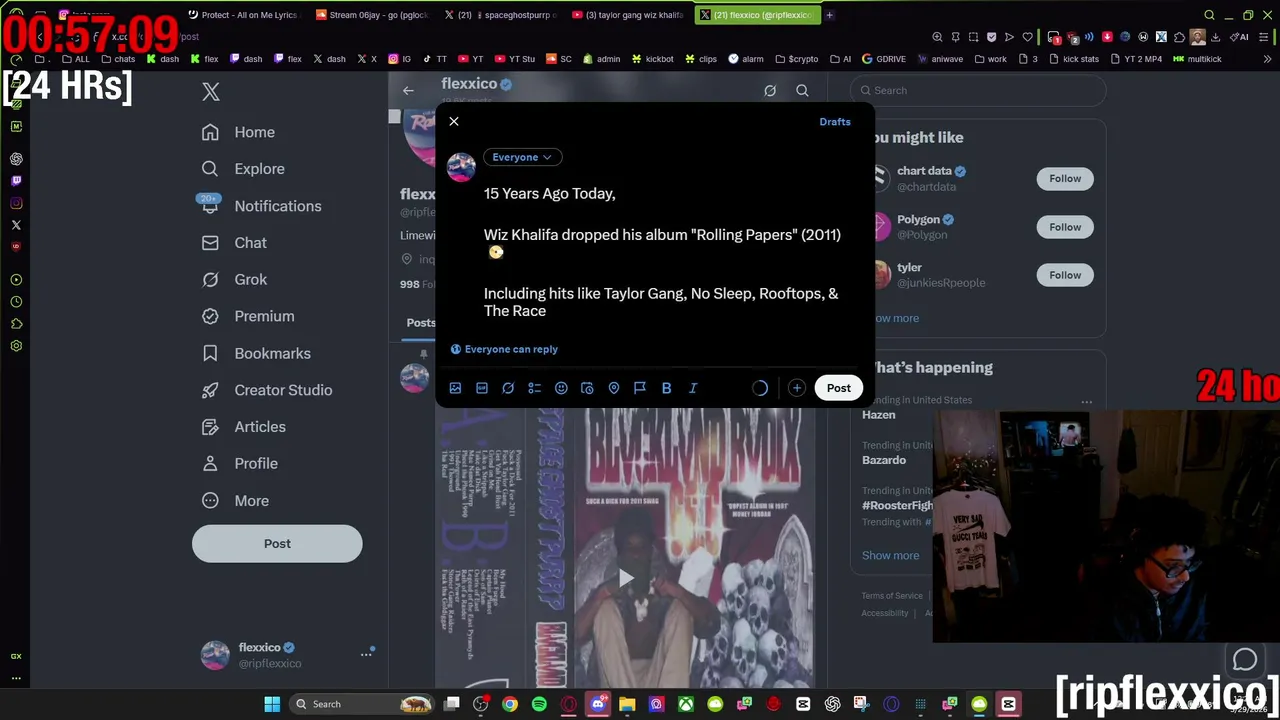The width and height of the screenshot is (1280, 720).
Task: Open a new browser tab
Action: (x=829, y=15)
